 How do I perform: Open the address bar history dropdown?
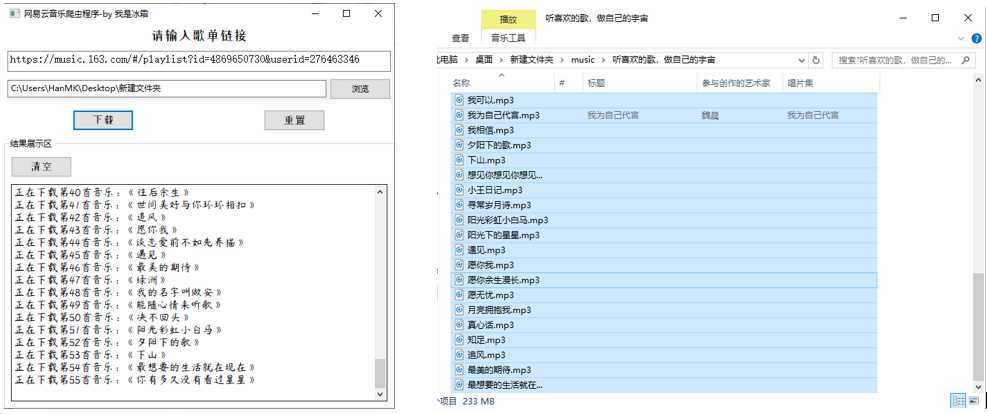click(x=802, y=60)
